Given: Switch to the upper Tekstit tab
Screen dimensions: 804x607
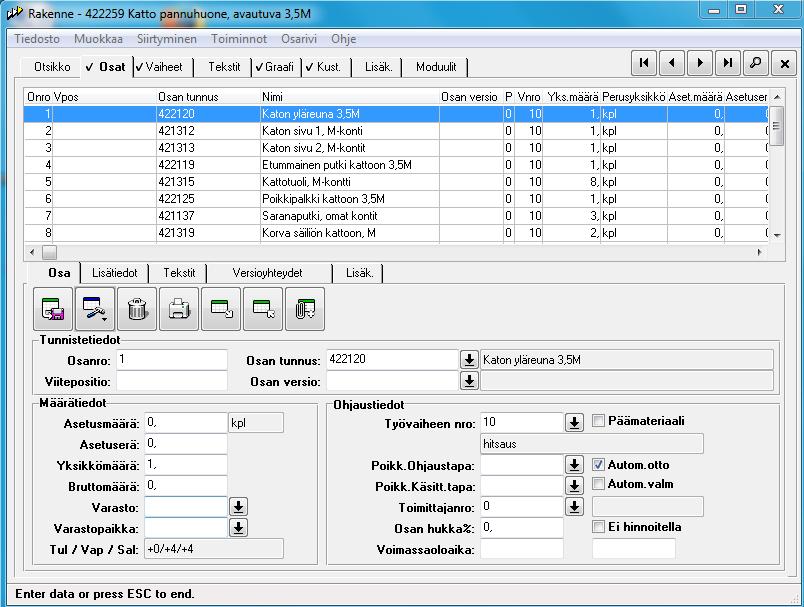Looking at the screenshot, I should click(224, 67).
